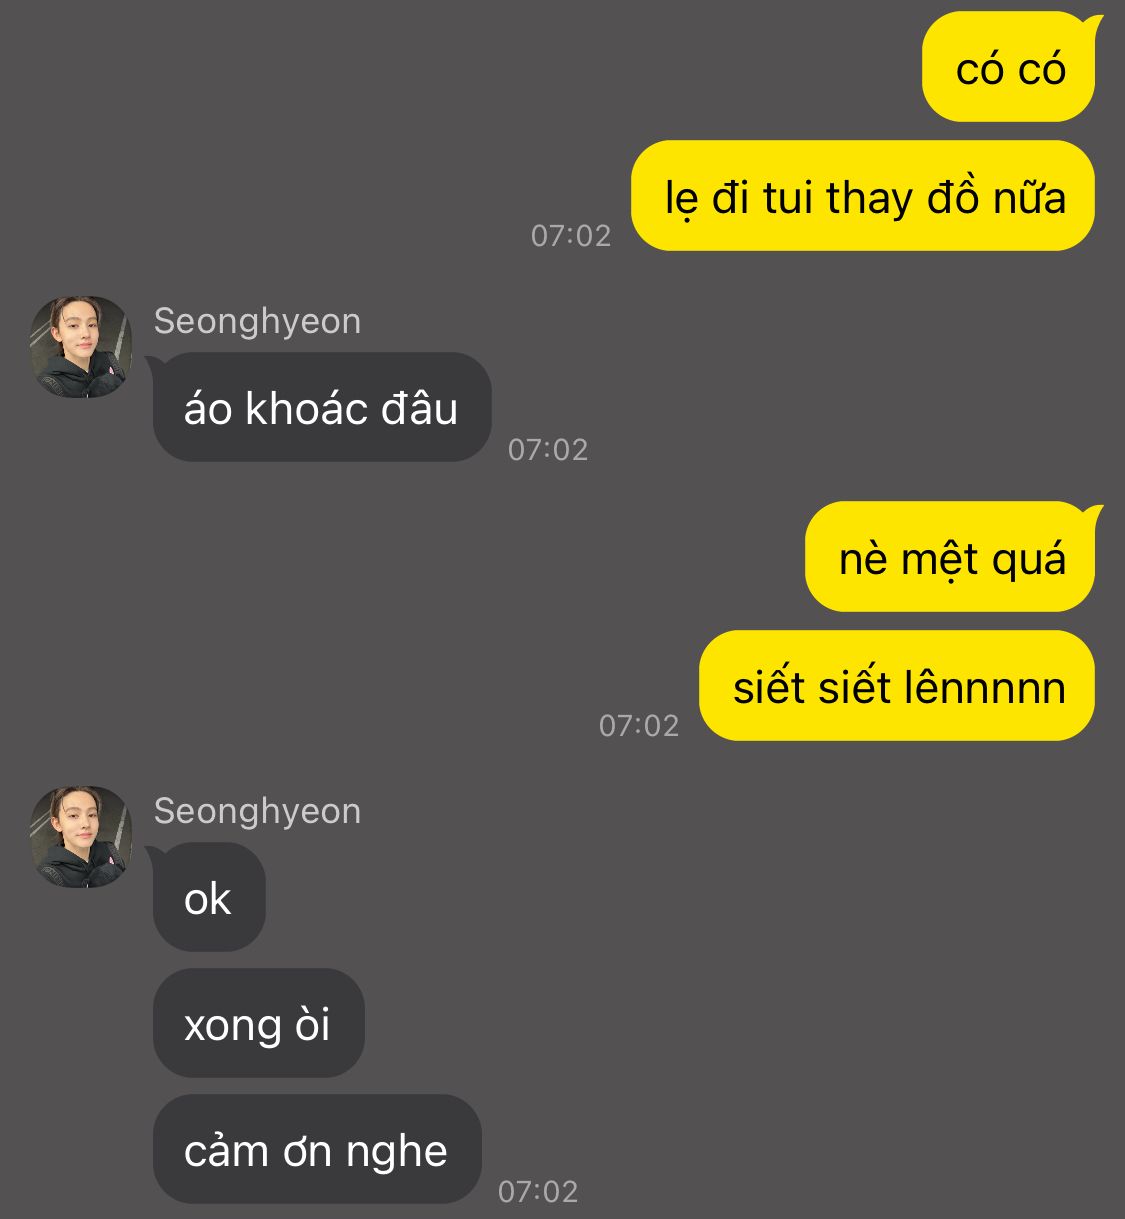
Task: Tap the yellow "có có" message bubble
Action: pyautogui.click(x=1009, y=69)
